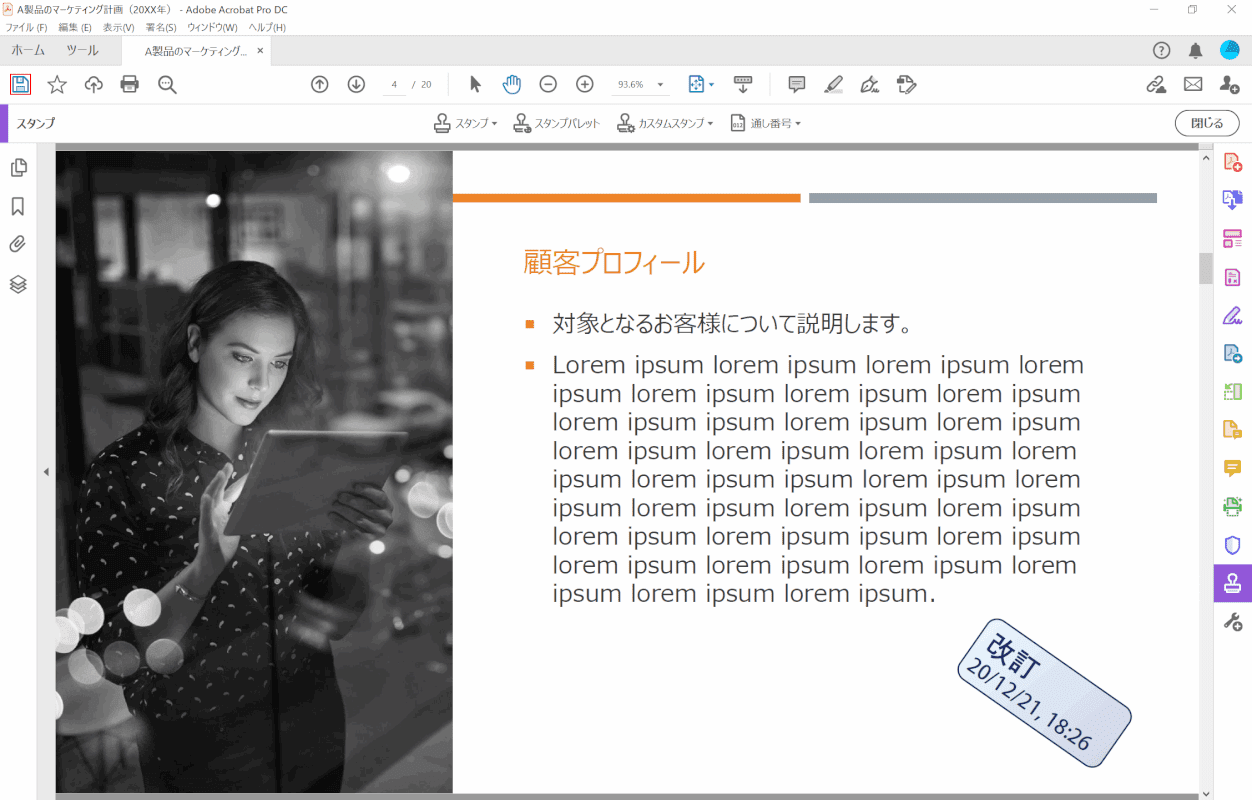Viewport: 1252px width, 800px height.
Task: Upload the file with the cloud icon
Action: 93,85
